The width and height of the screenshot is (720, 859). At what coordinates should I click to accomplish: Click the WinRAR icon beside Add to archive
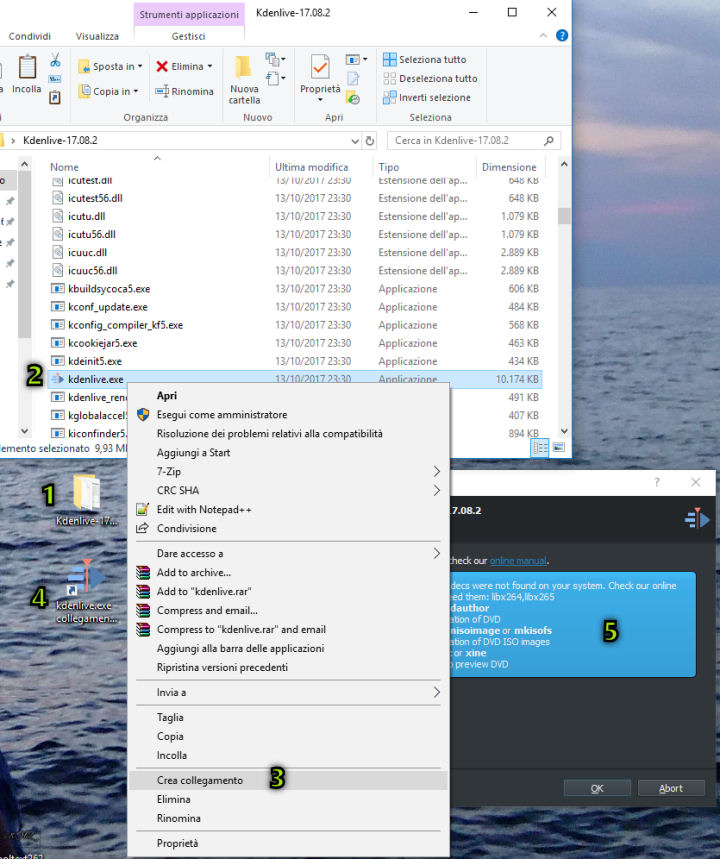click(143, 572)
